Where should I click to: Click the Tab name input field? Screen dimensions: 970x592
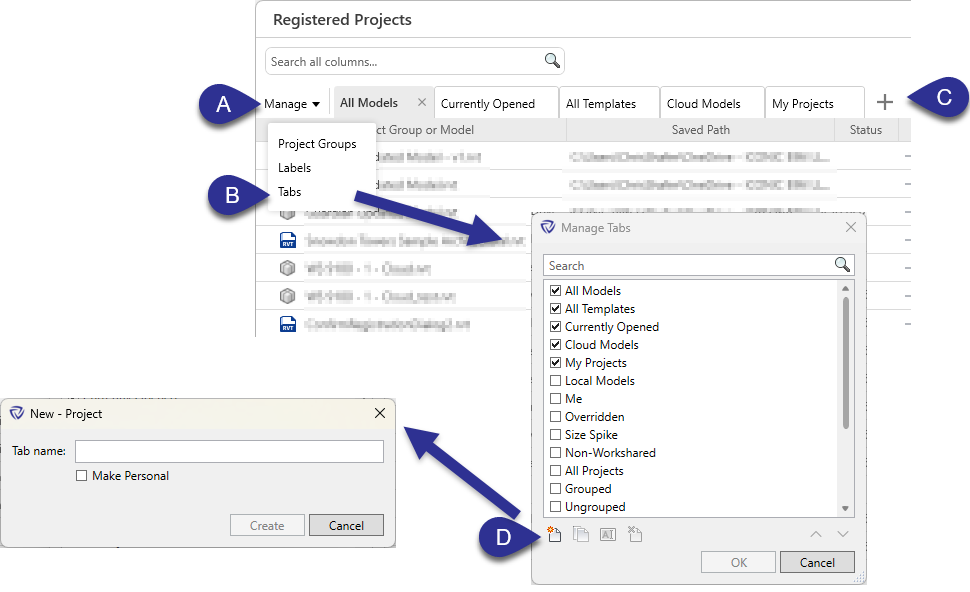(229, 451)
